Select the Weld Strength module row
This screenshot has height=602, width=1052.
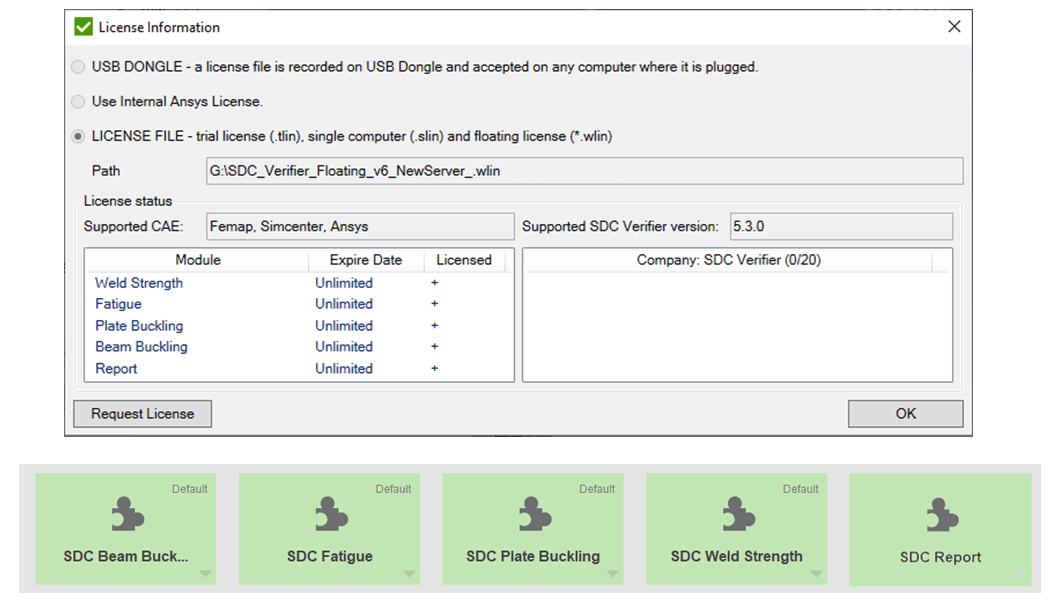pyautogui.click(x=299, y=283)
